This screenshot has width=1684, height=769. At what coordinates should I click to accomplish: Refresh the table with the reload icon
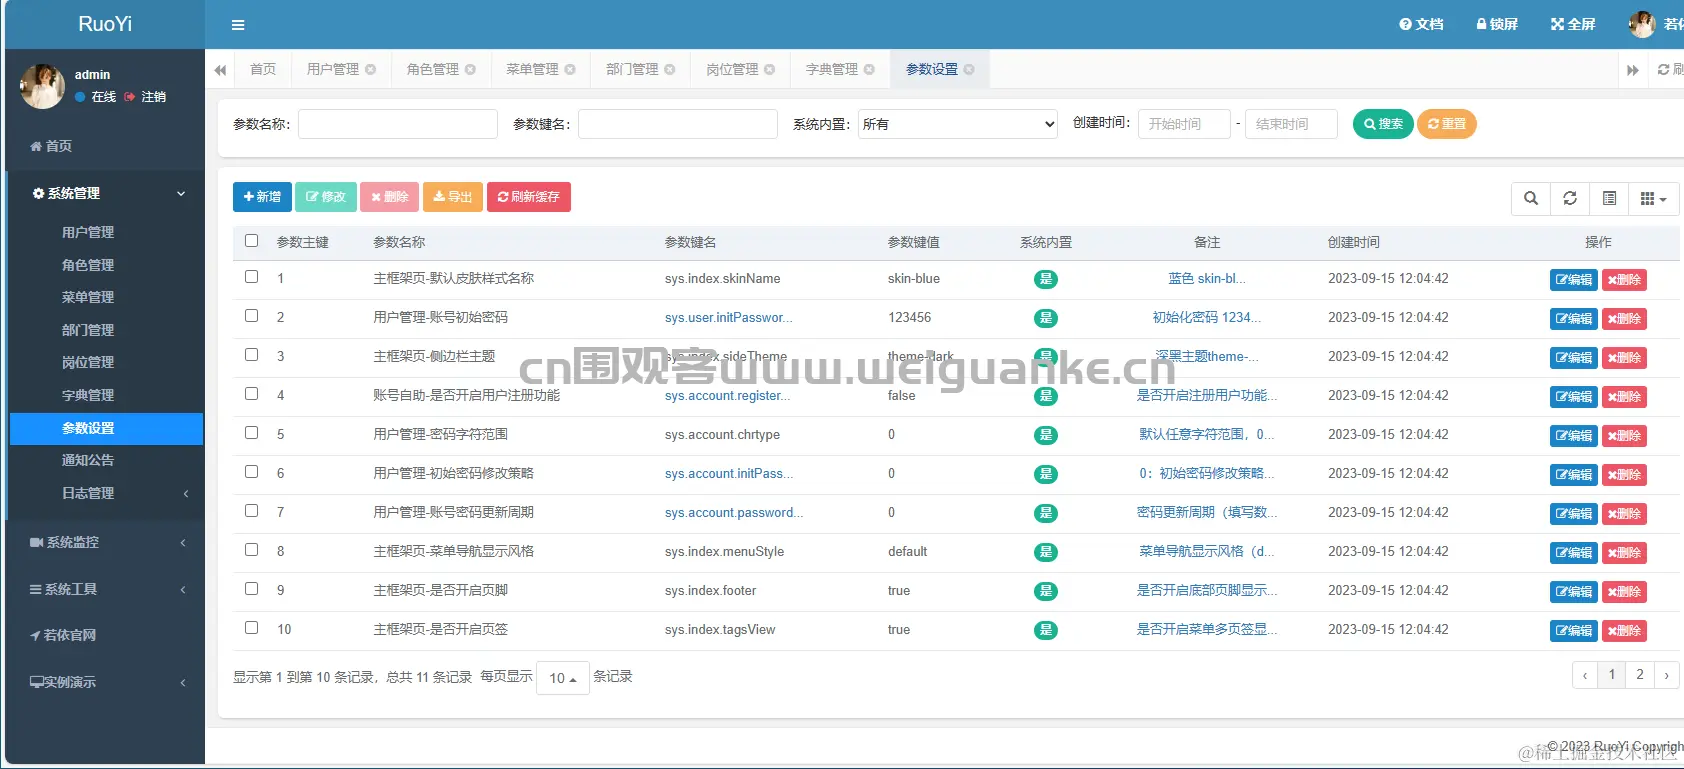coord(1570,198)
